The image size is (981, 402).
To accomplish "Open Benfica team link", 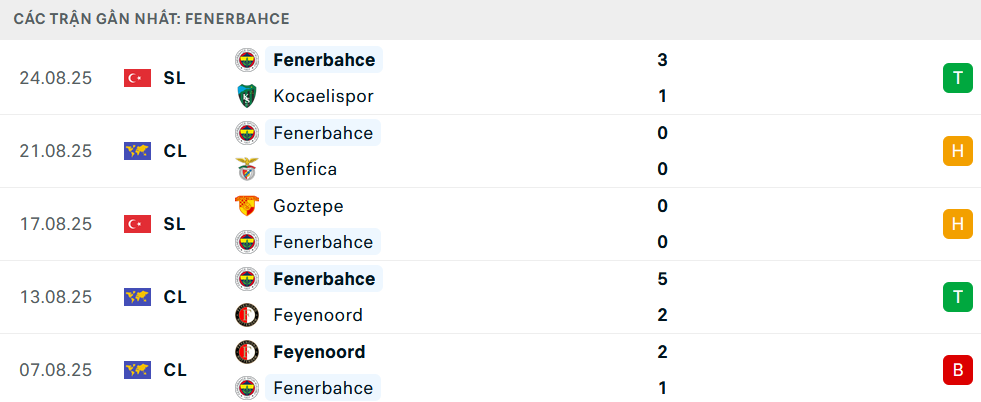I will click(305, 169).
